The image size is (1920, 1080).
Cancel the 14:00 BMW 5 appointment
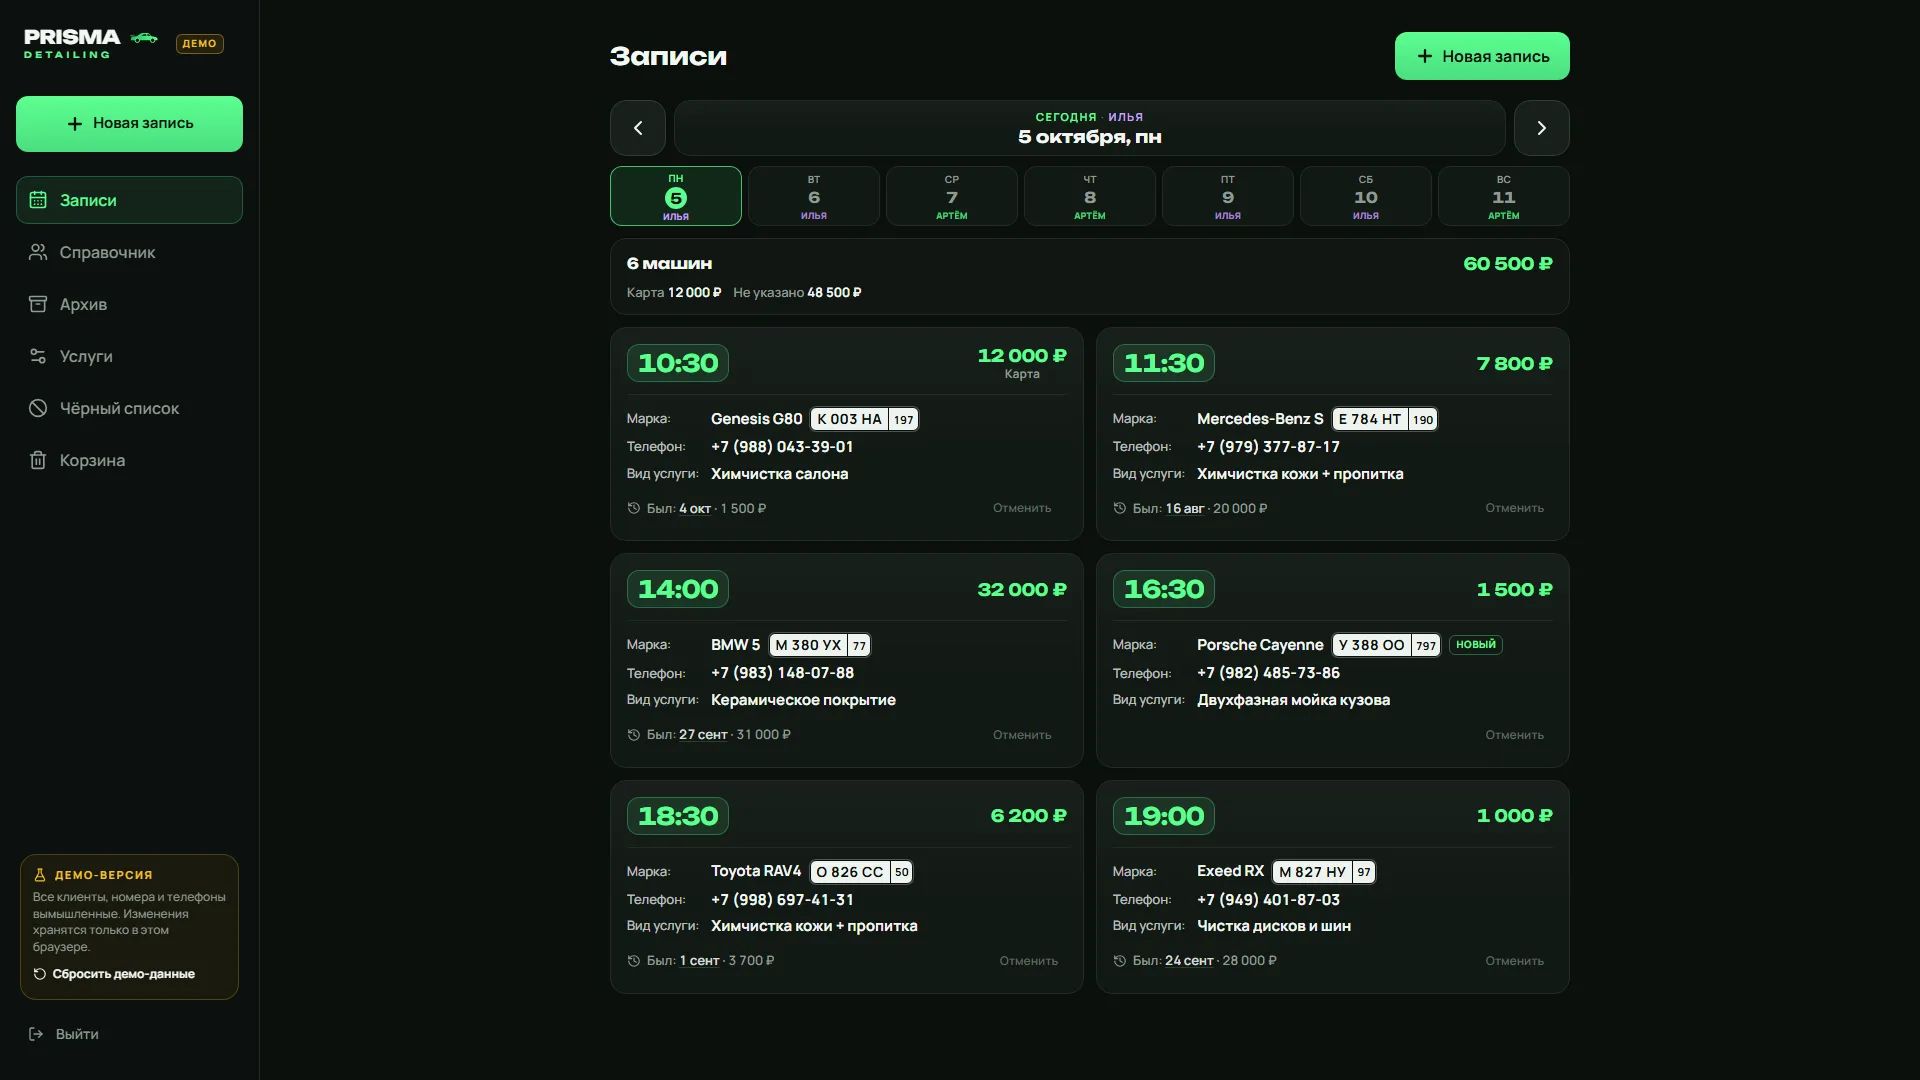[x=1022, y=735]
